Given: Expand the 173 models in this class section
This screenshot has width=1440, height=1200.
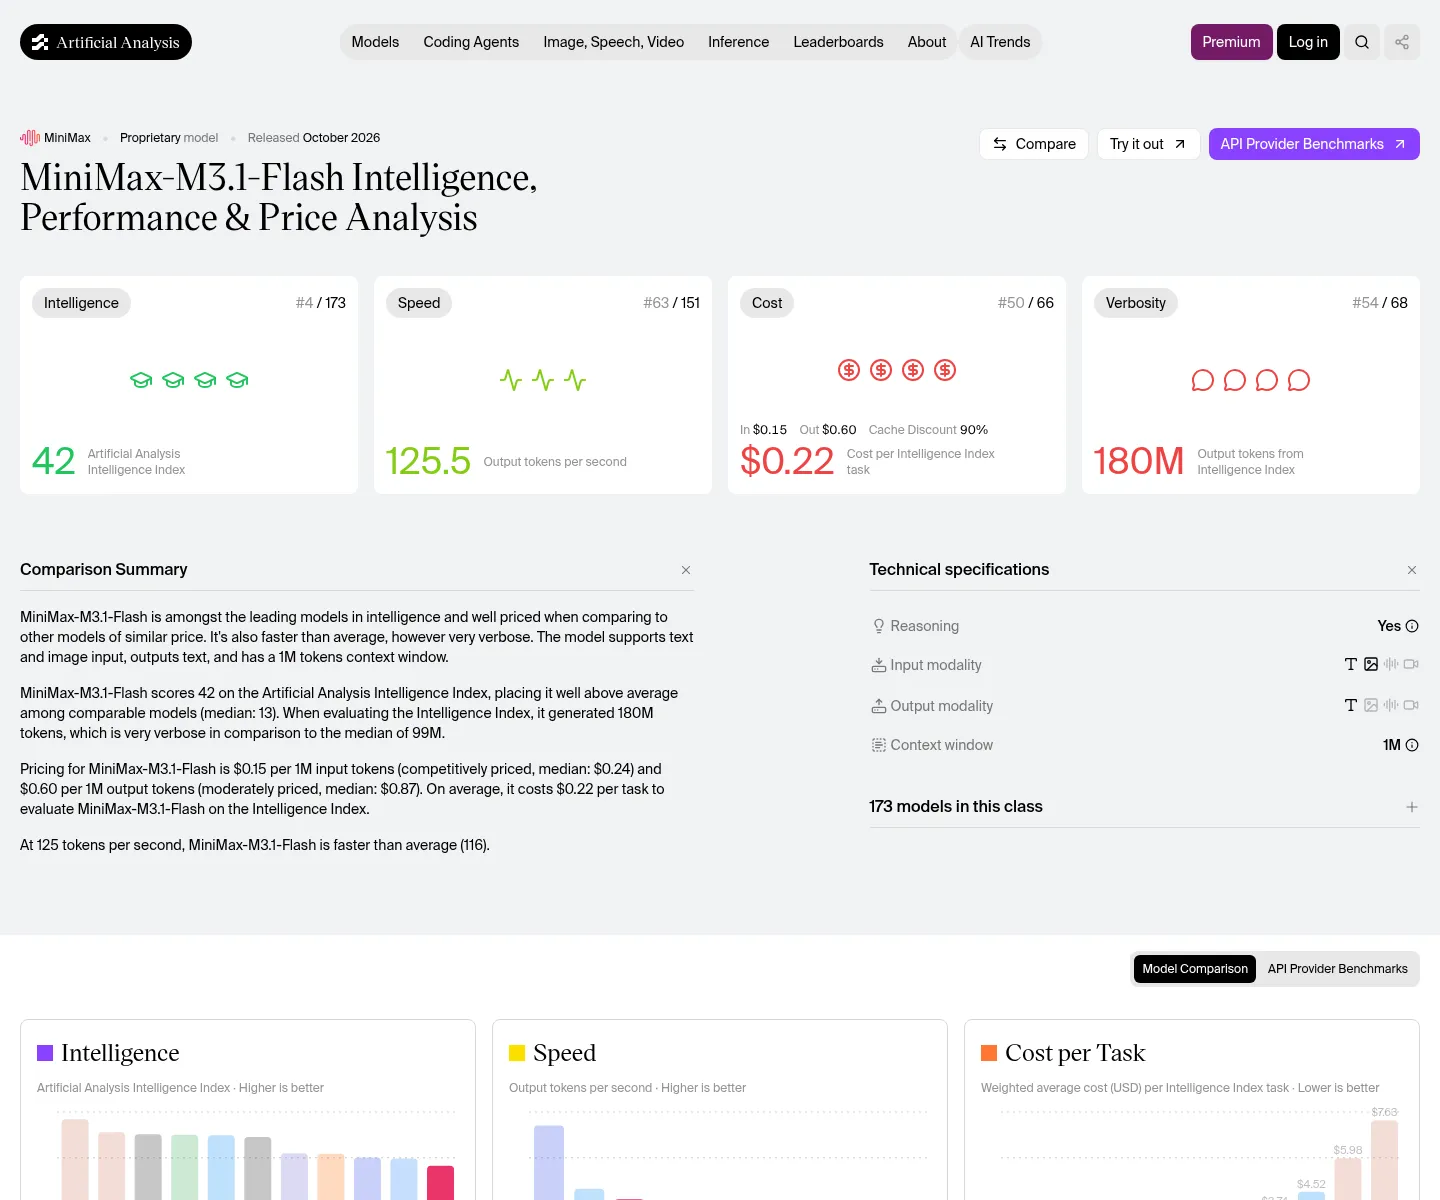Looking at the screenshot, I should (1412, 807).
